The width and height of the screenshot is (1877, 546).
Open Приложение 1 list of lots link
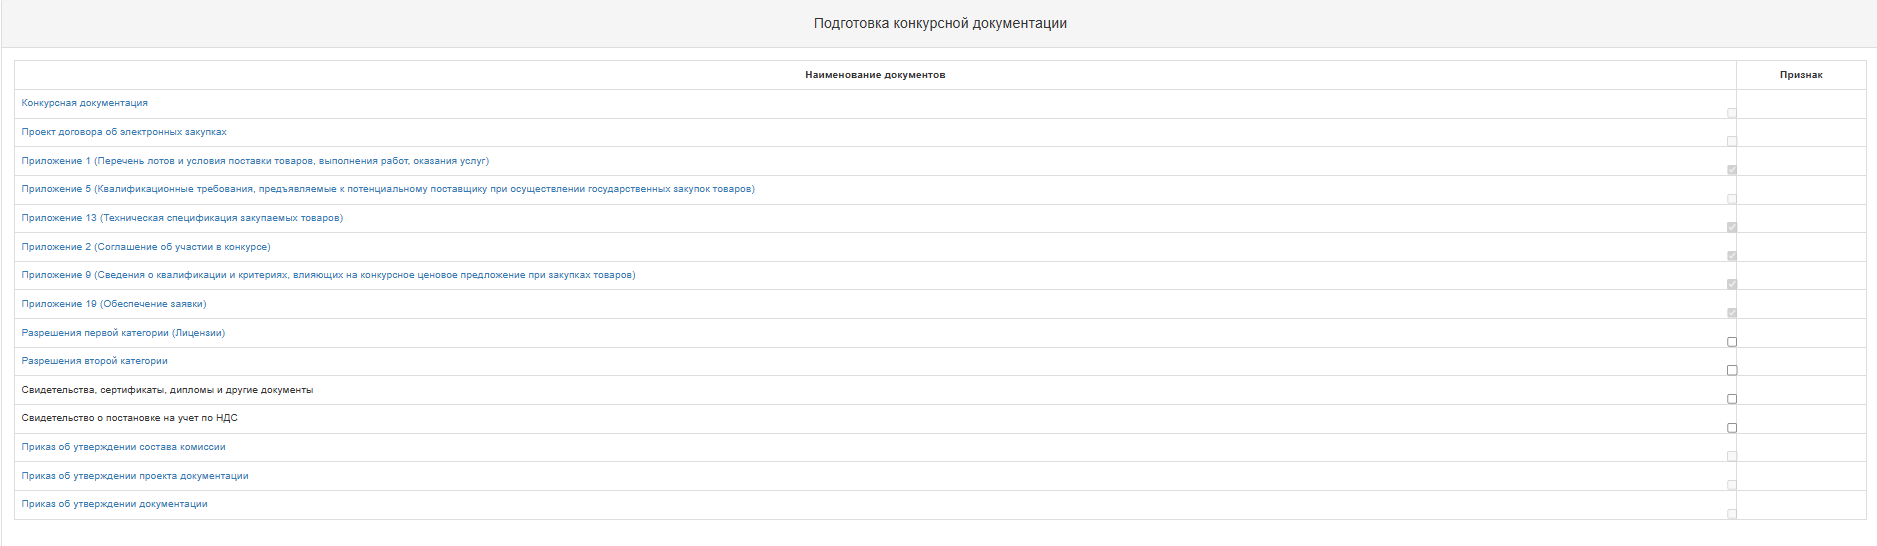255,161
